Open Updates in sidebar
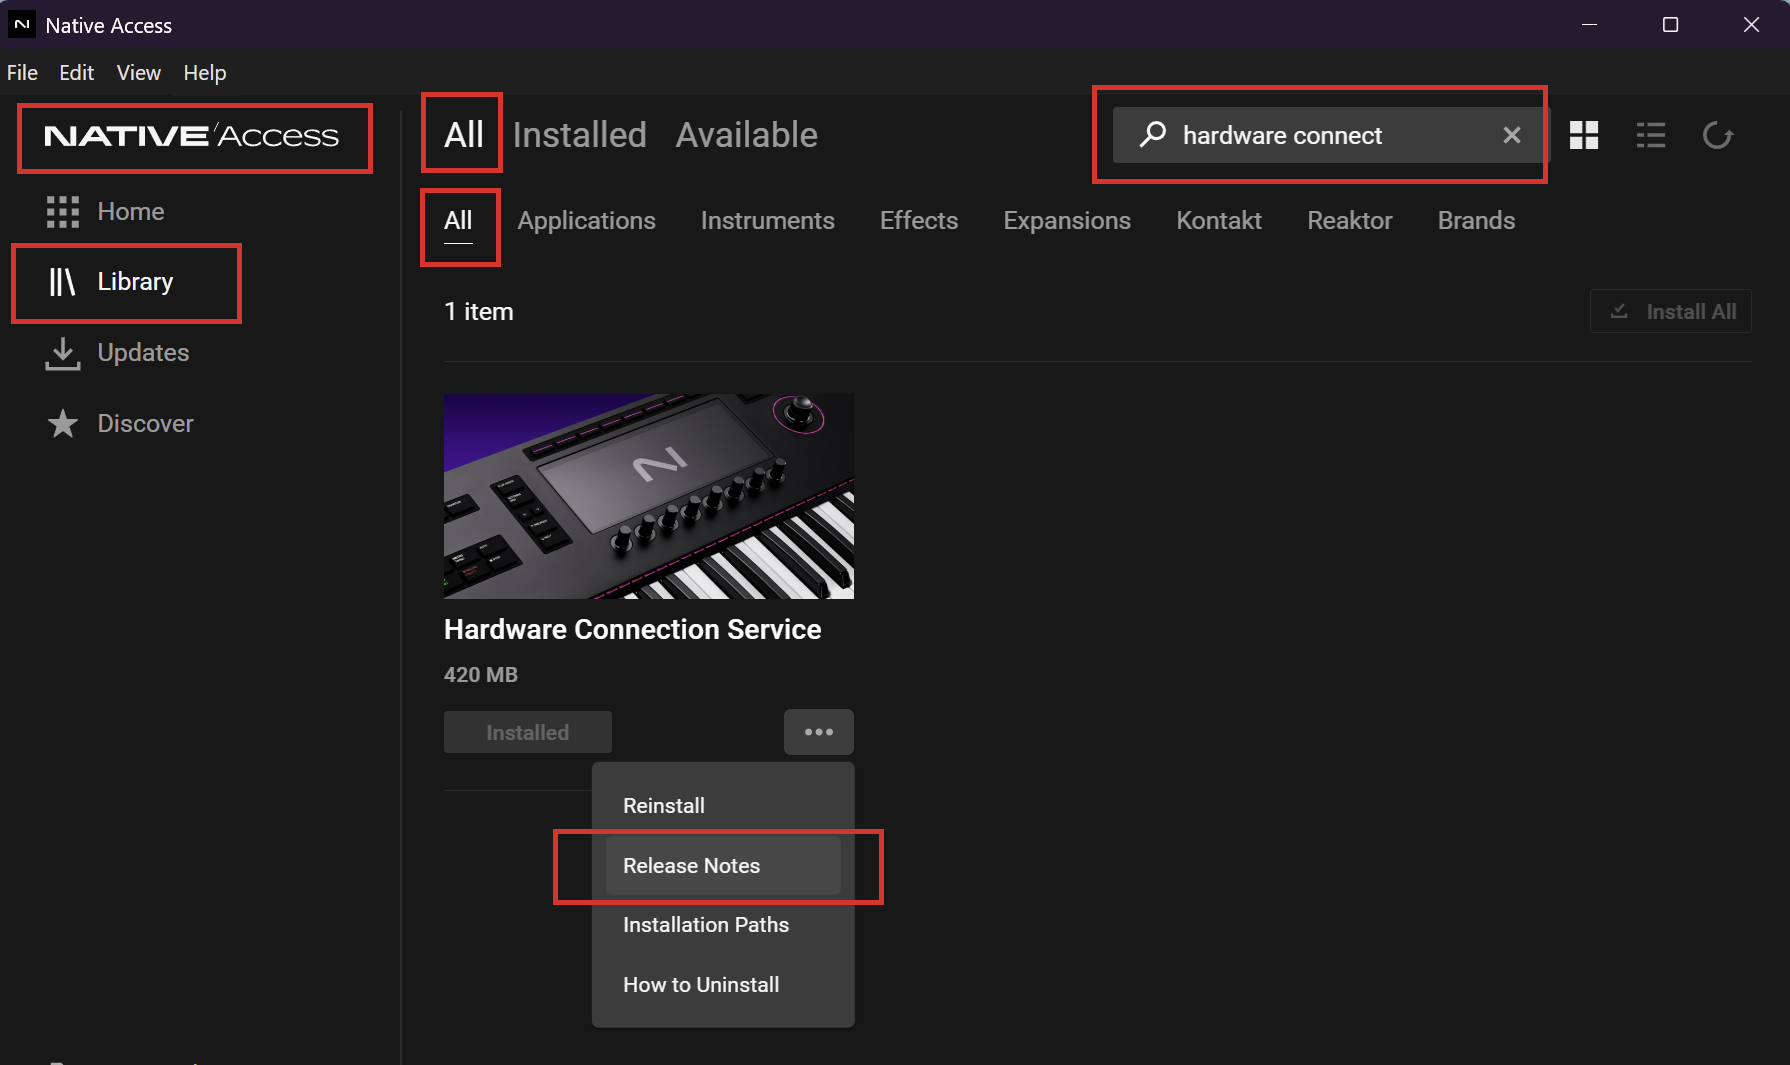The height and width of the screenshot is (1065, 1790). pyautogui.click(x=143, y=353)
